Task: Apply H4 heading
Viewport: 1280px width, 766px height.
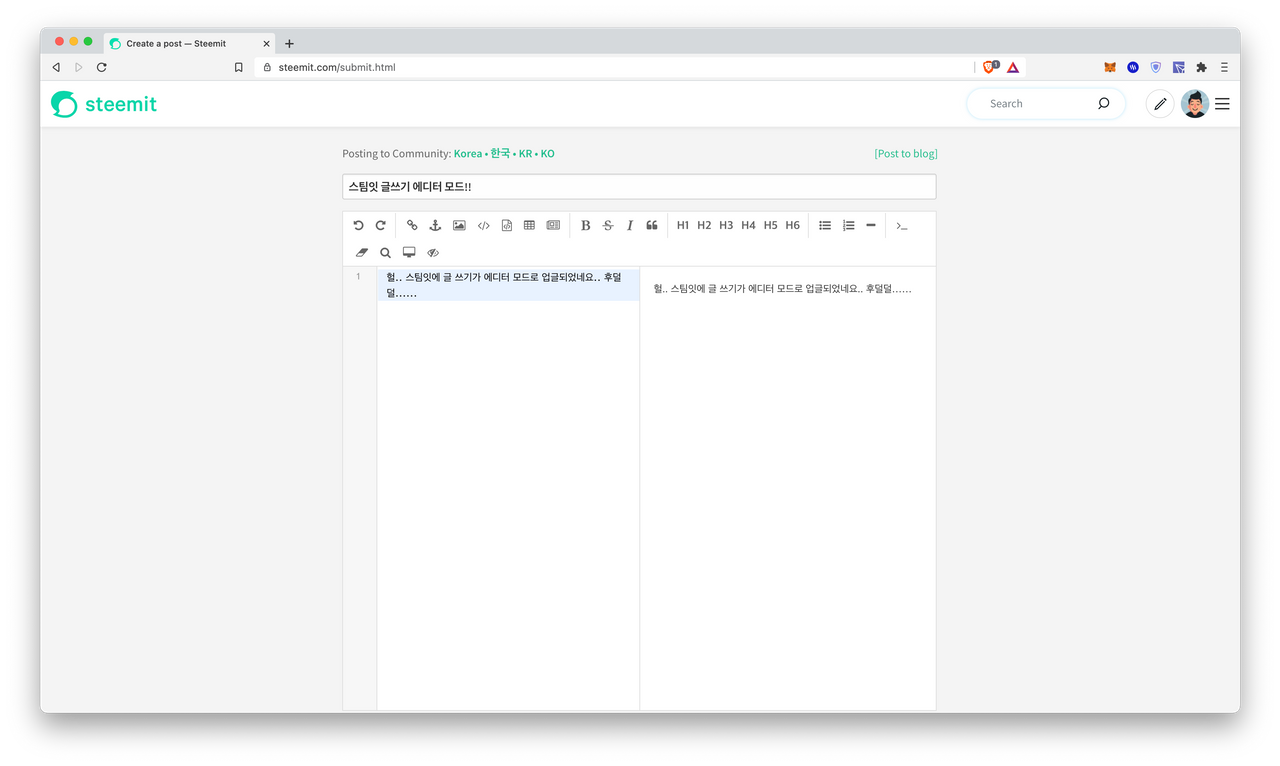Action: [748, 226]
